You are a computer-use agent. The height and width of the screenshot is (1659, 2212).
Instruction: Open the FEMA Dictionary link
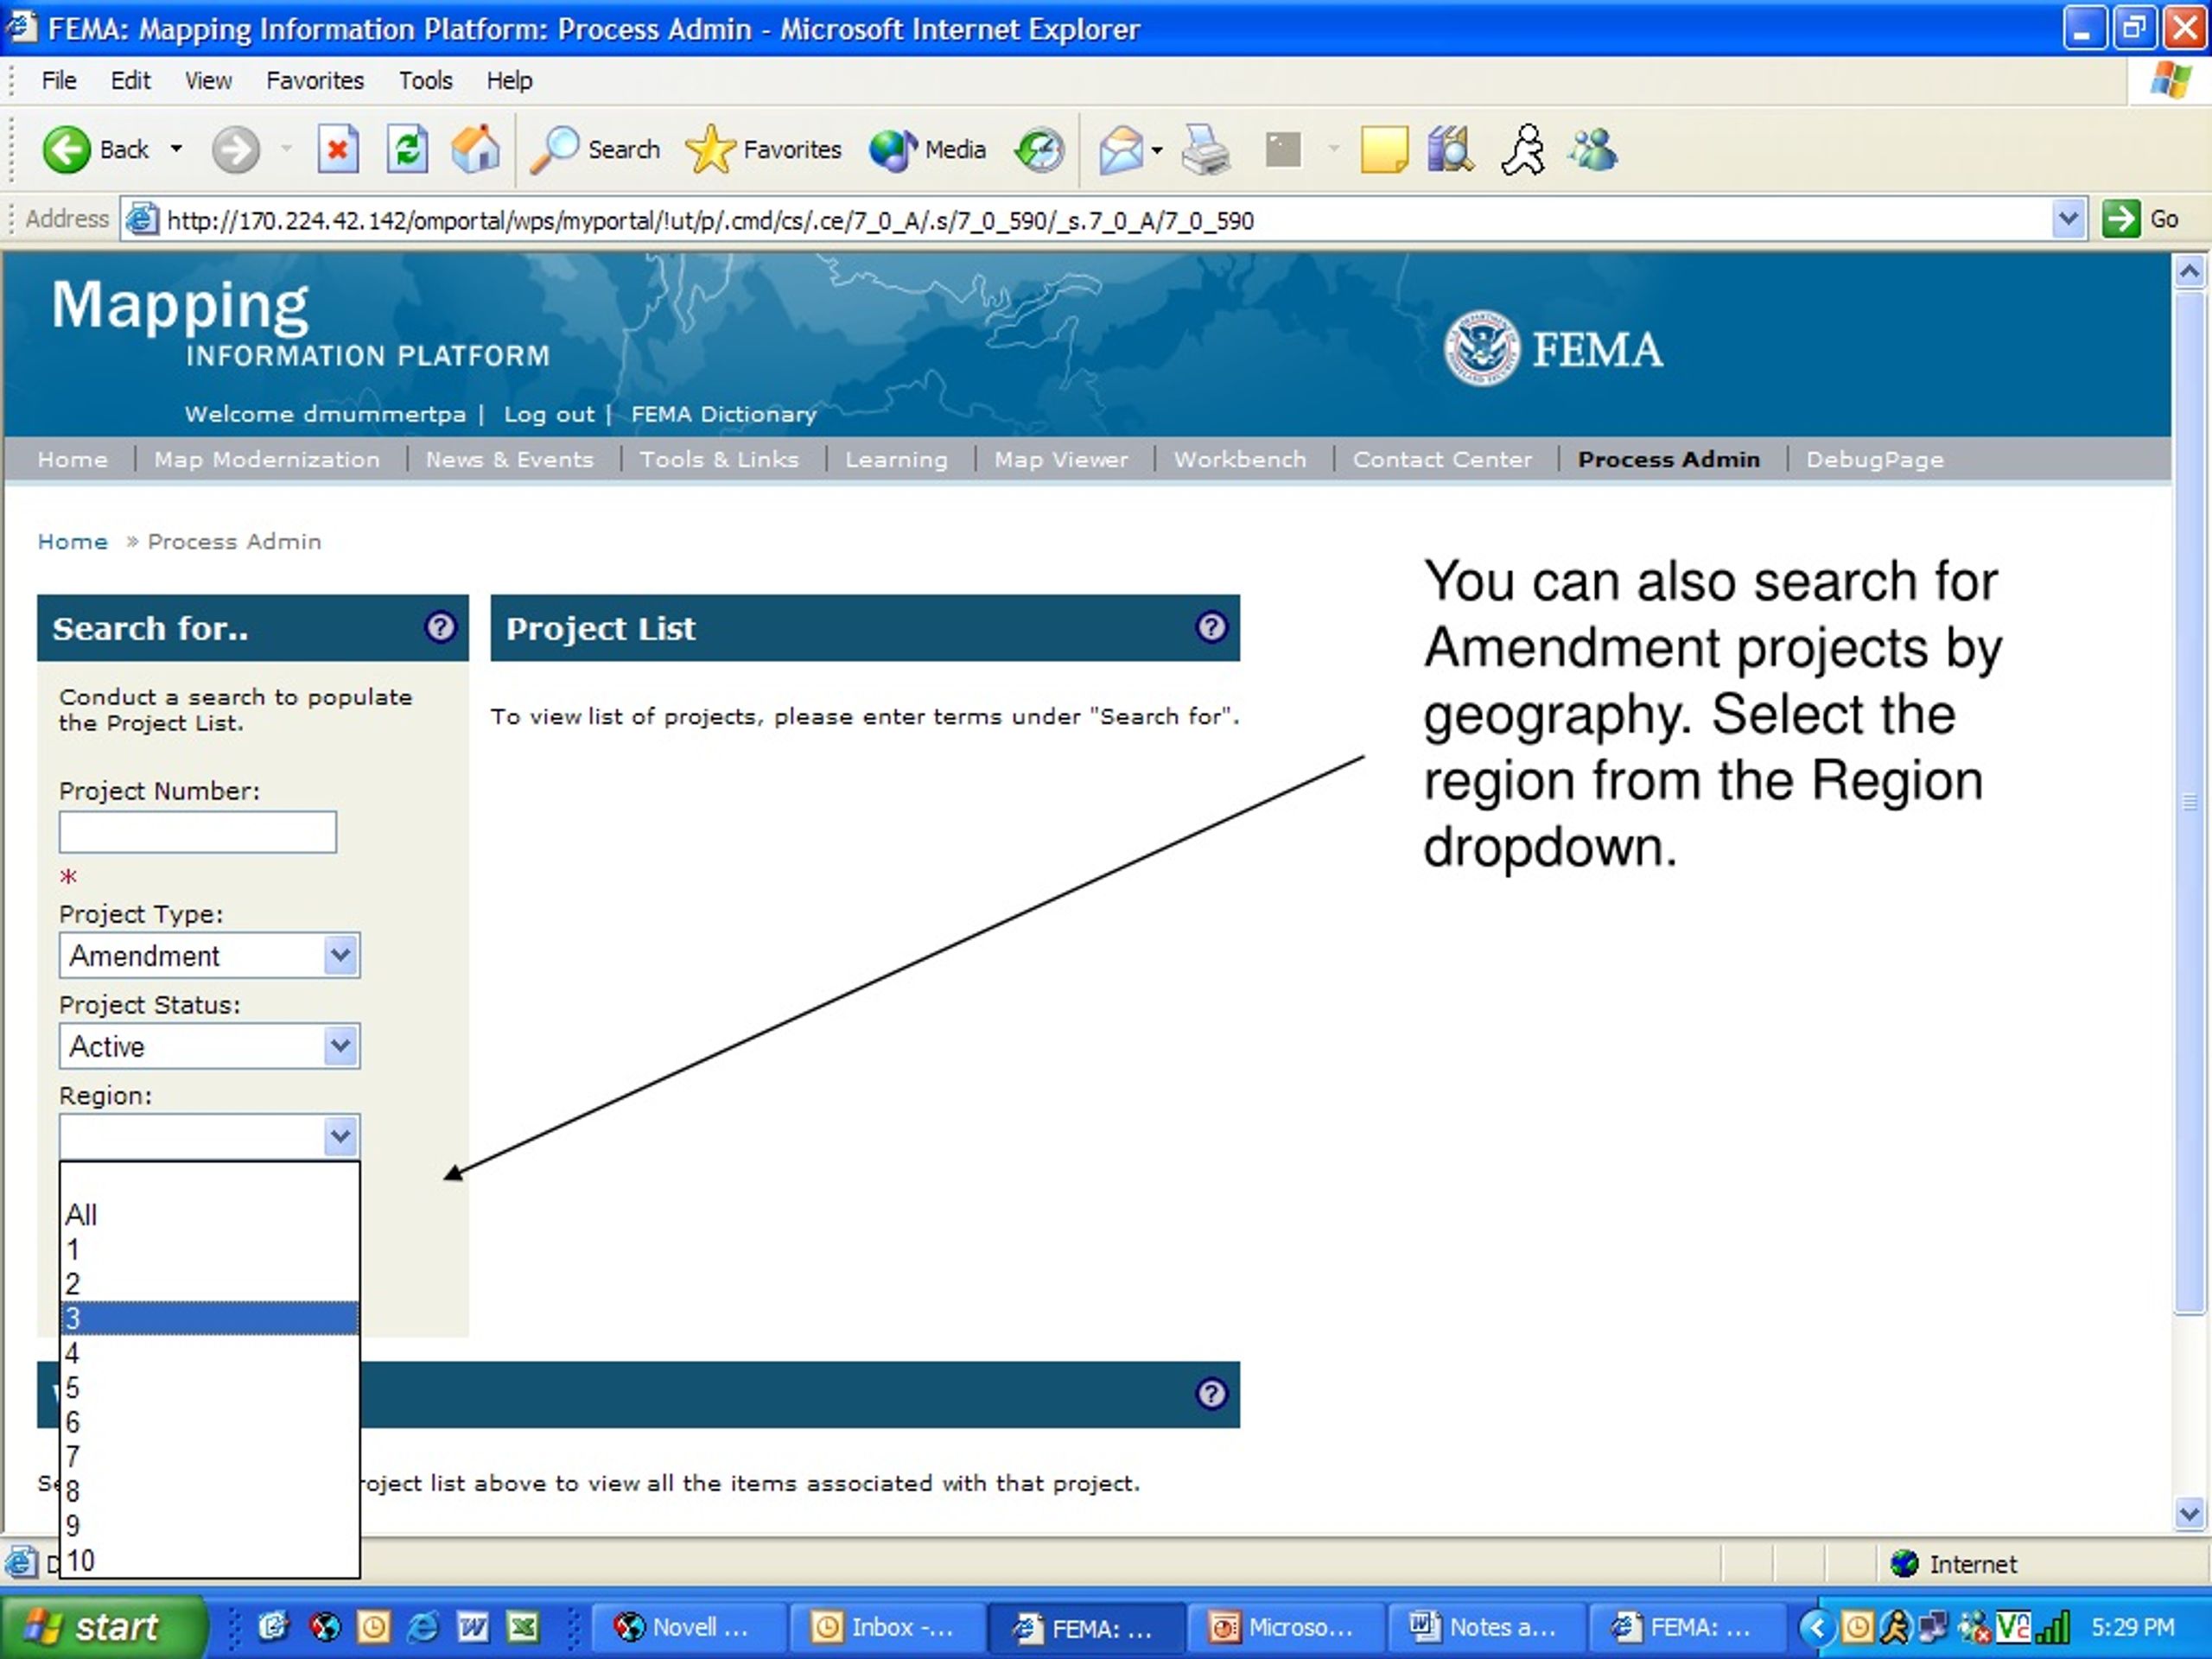pos(723,414)
